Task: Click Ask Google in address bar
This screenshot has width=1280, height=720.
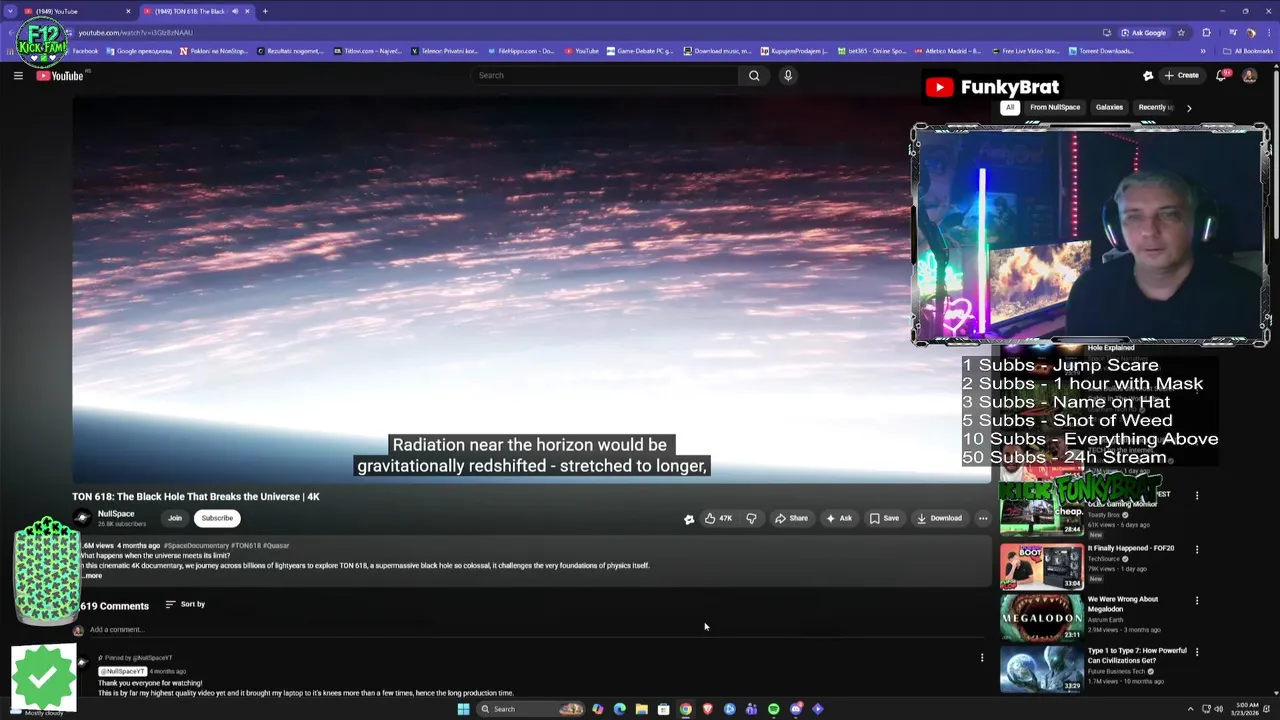Action: coord(1143,32)
